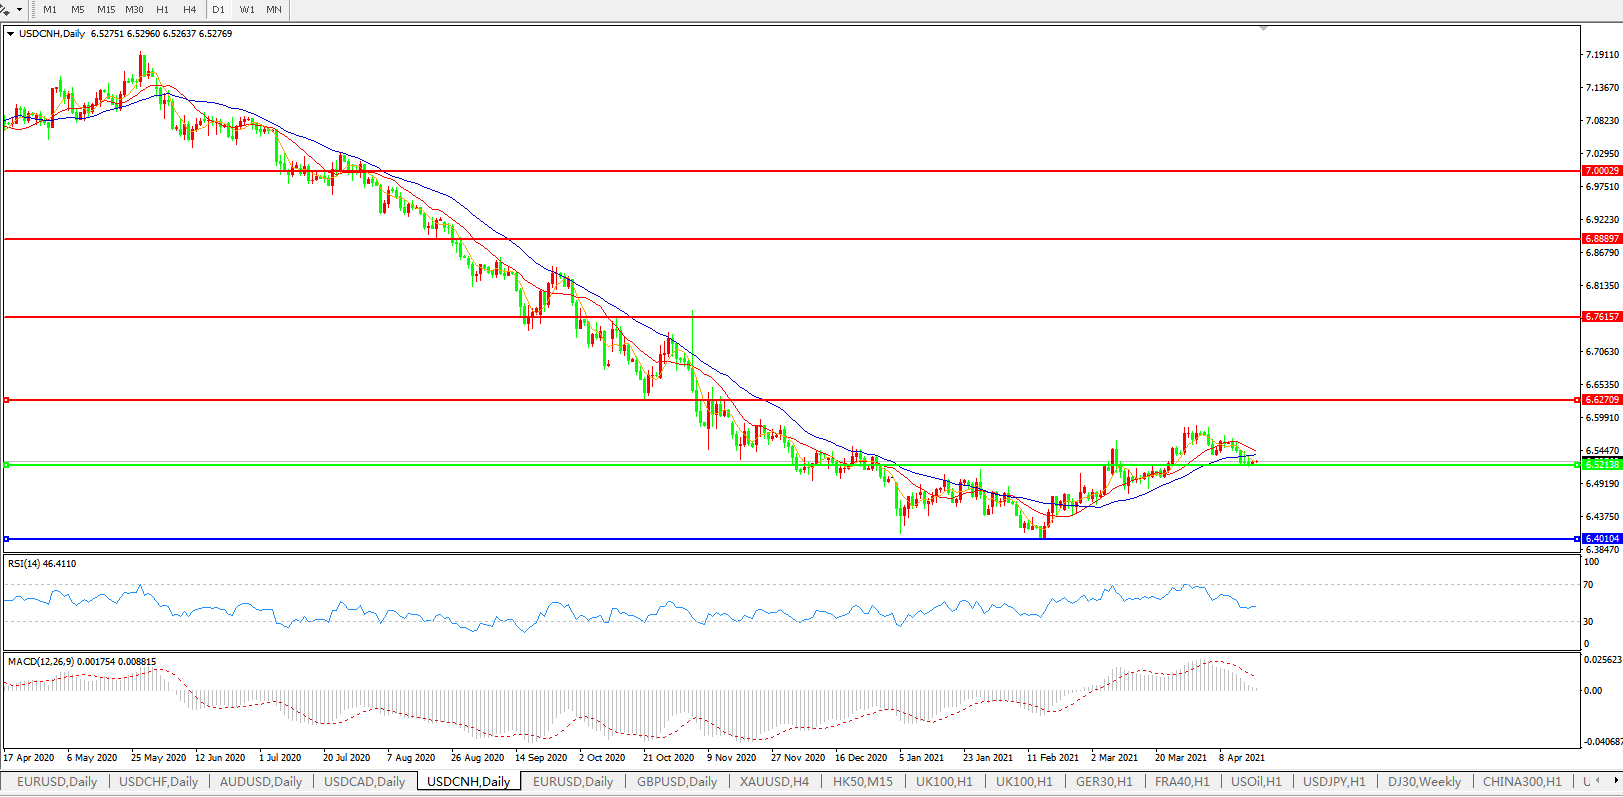
Task: Click the RSI(14) indicator label
Action: [41, 564]
